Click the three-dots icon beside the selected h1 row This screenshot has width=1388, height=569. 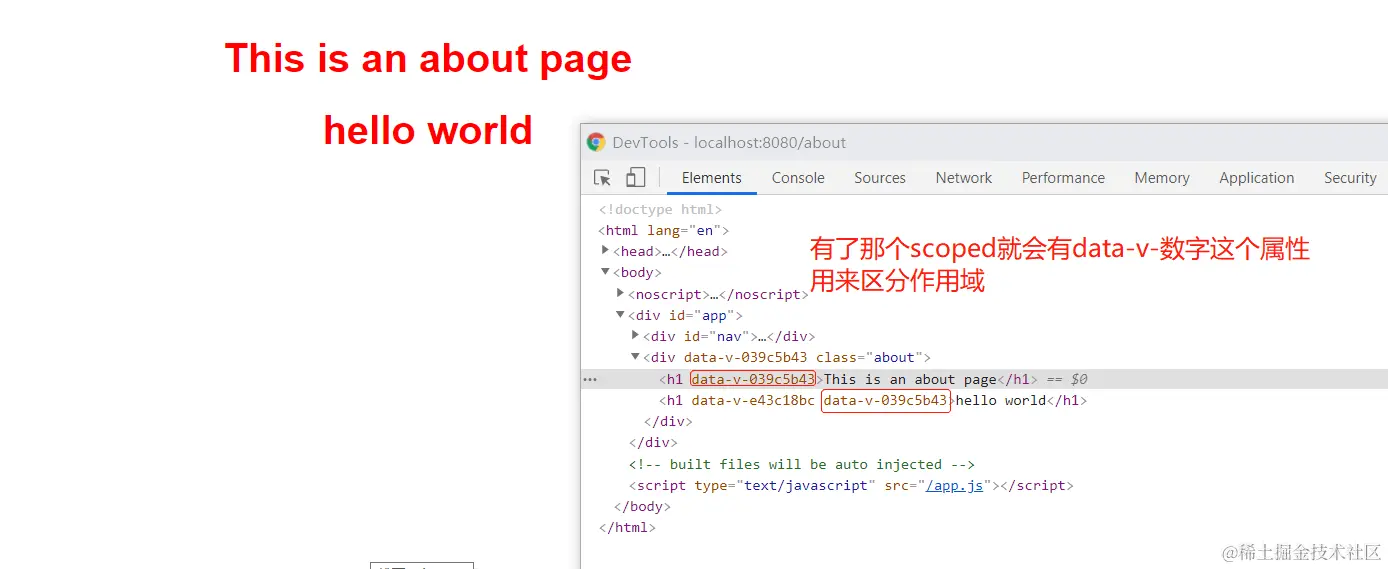click(590, 380)
